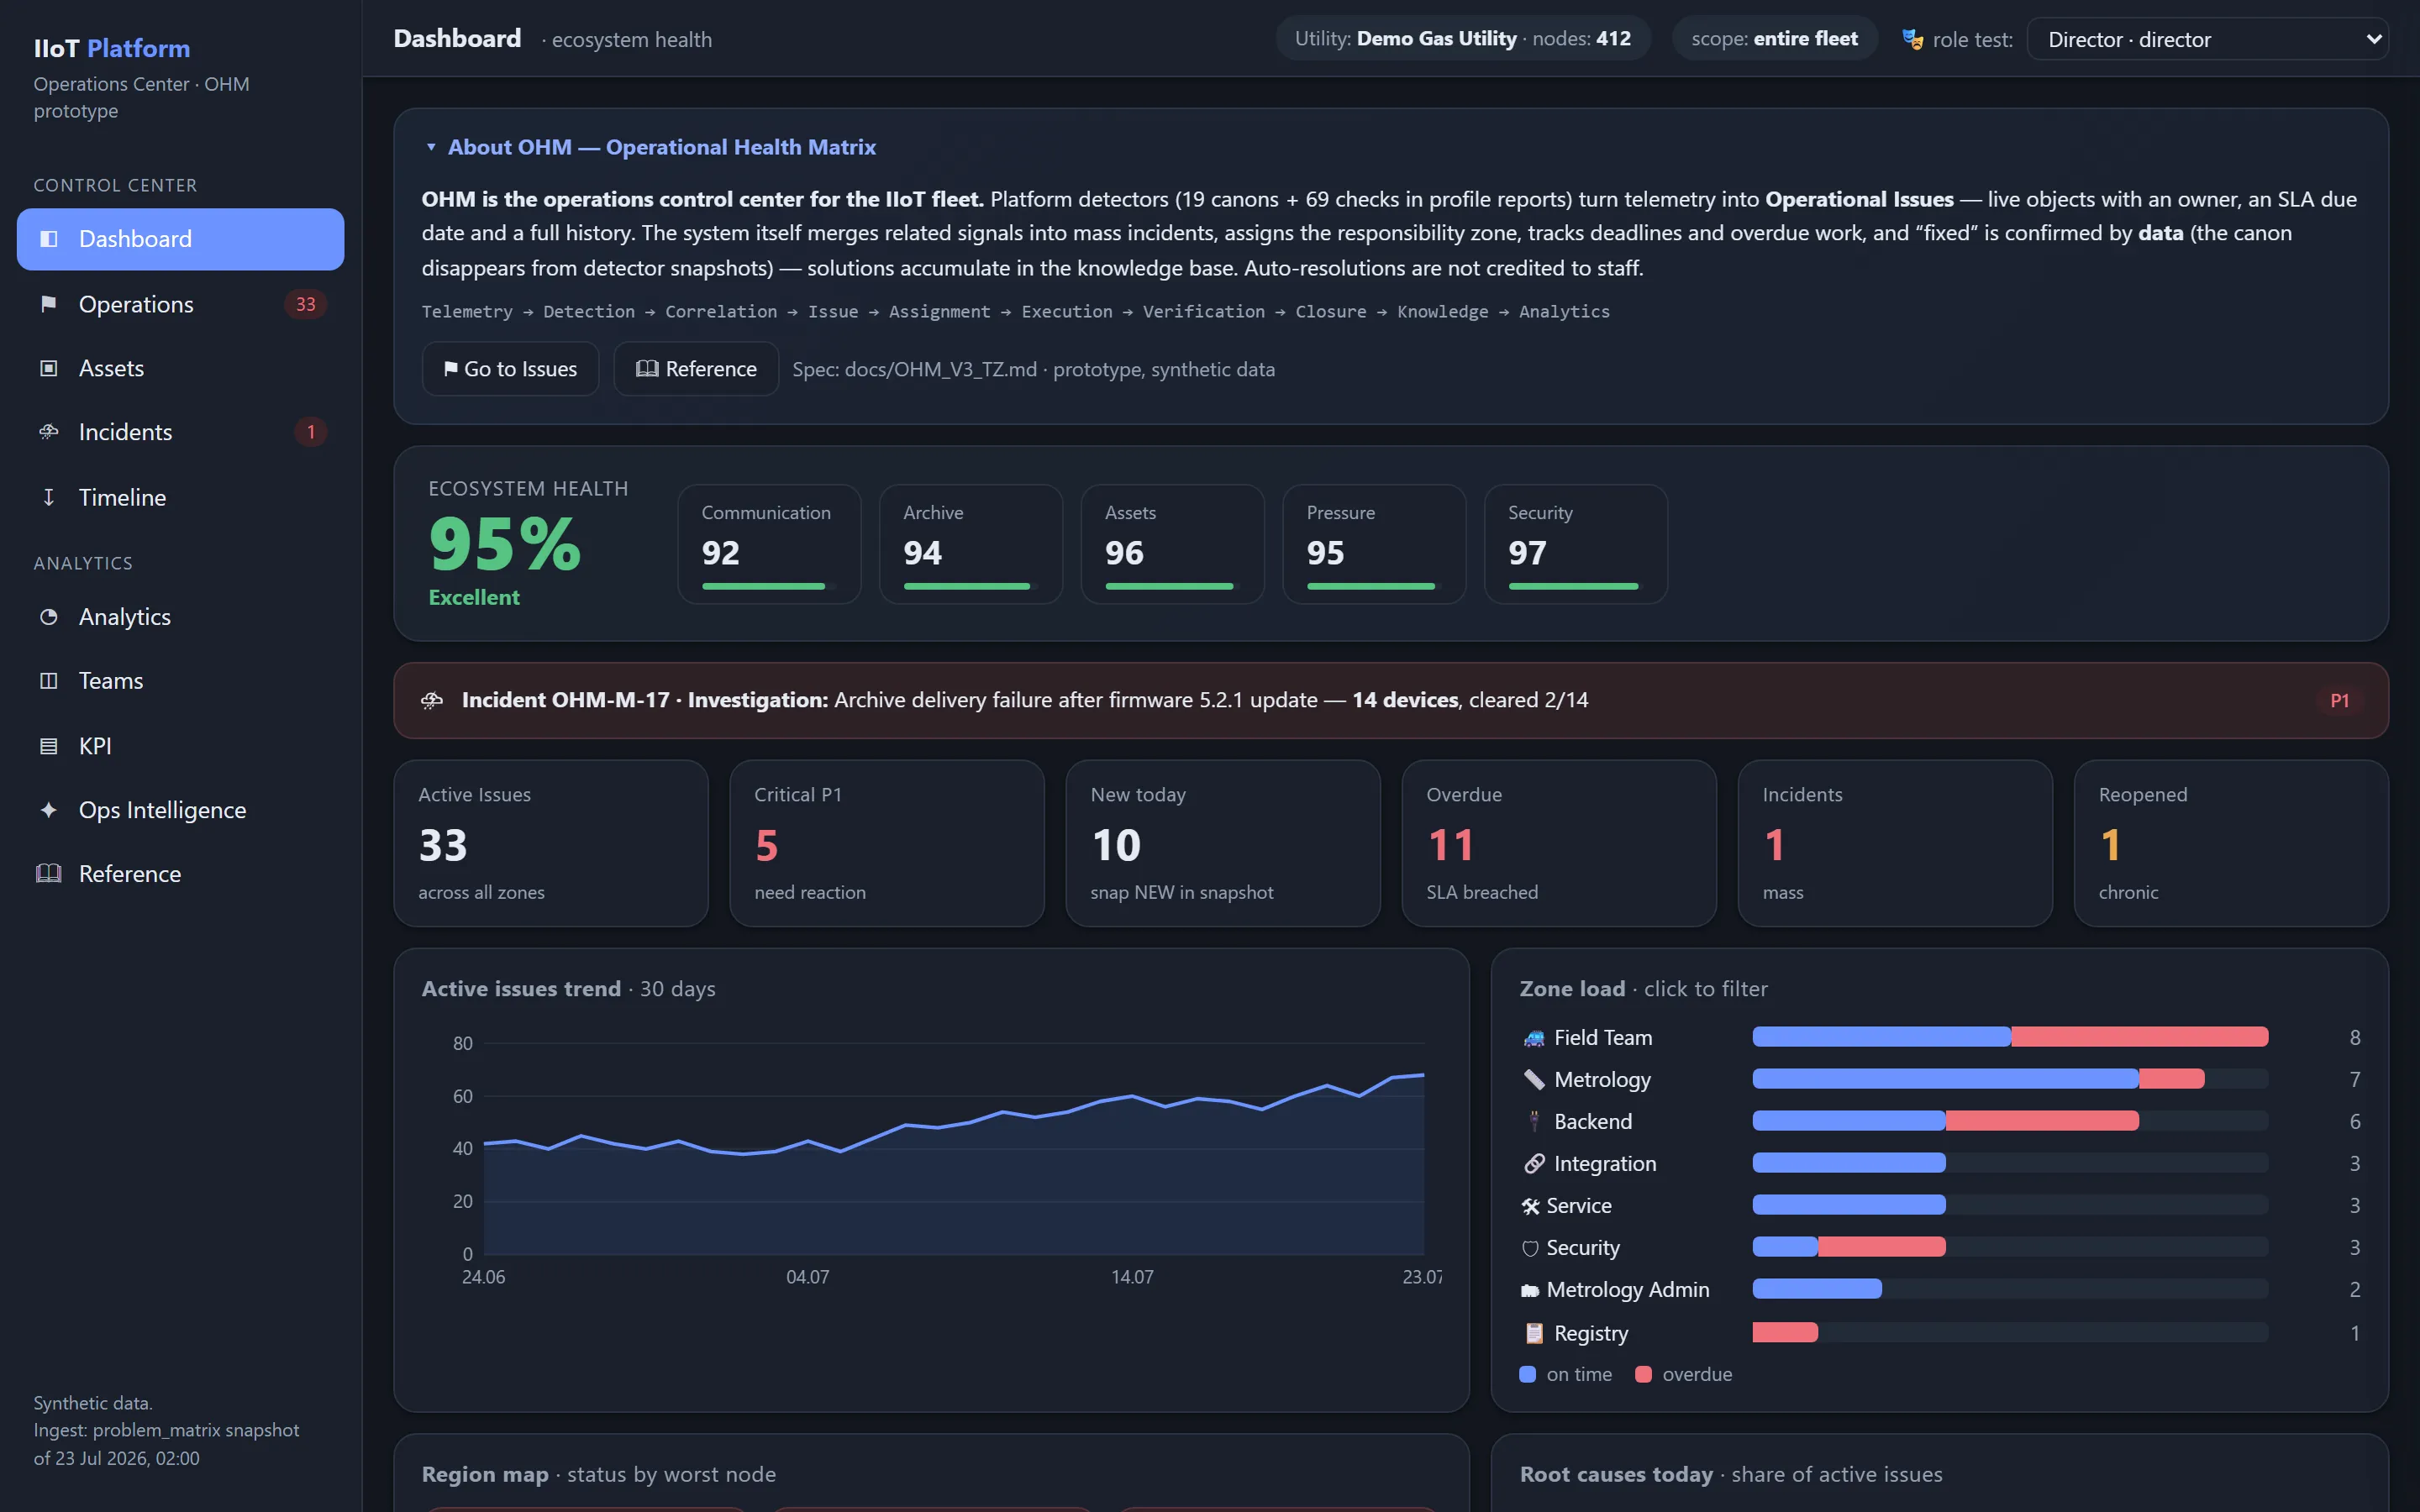The width and height of the screenshot is (2420, 1512).
Task: Select Dashboard in the control center menu
Action: click(180, 239)
